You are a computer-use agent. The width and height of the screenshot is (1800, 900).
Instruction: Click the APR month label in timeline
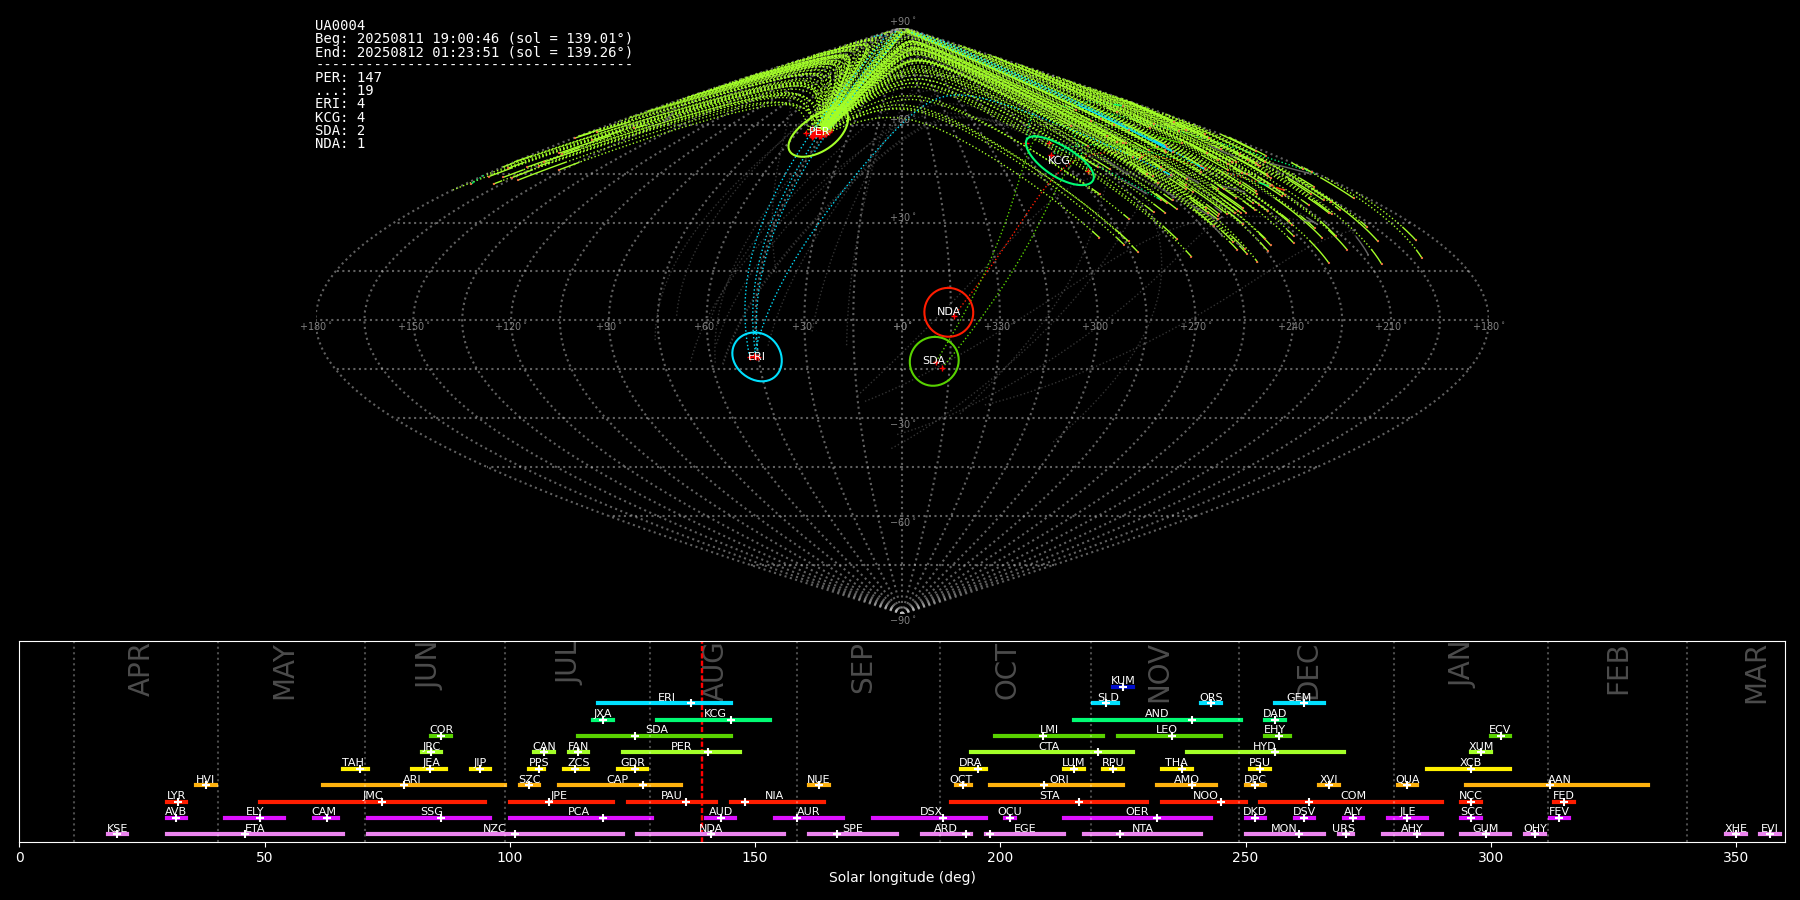(x=139, y=670)
